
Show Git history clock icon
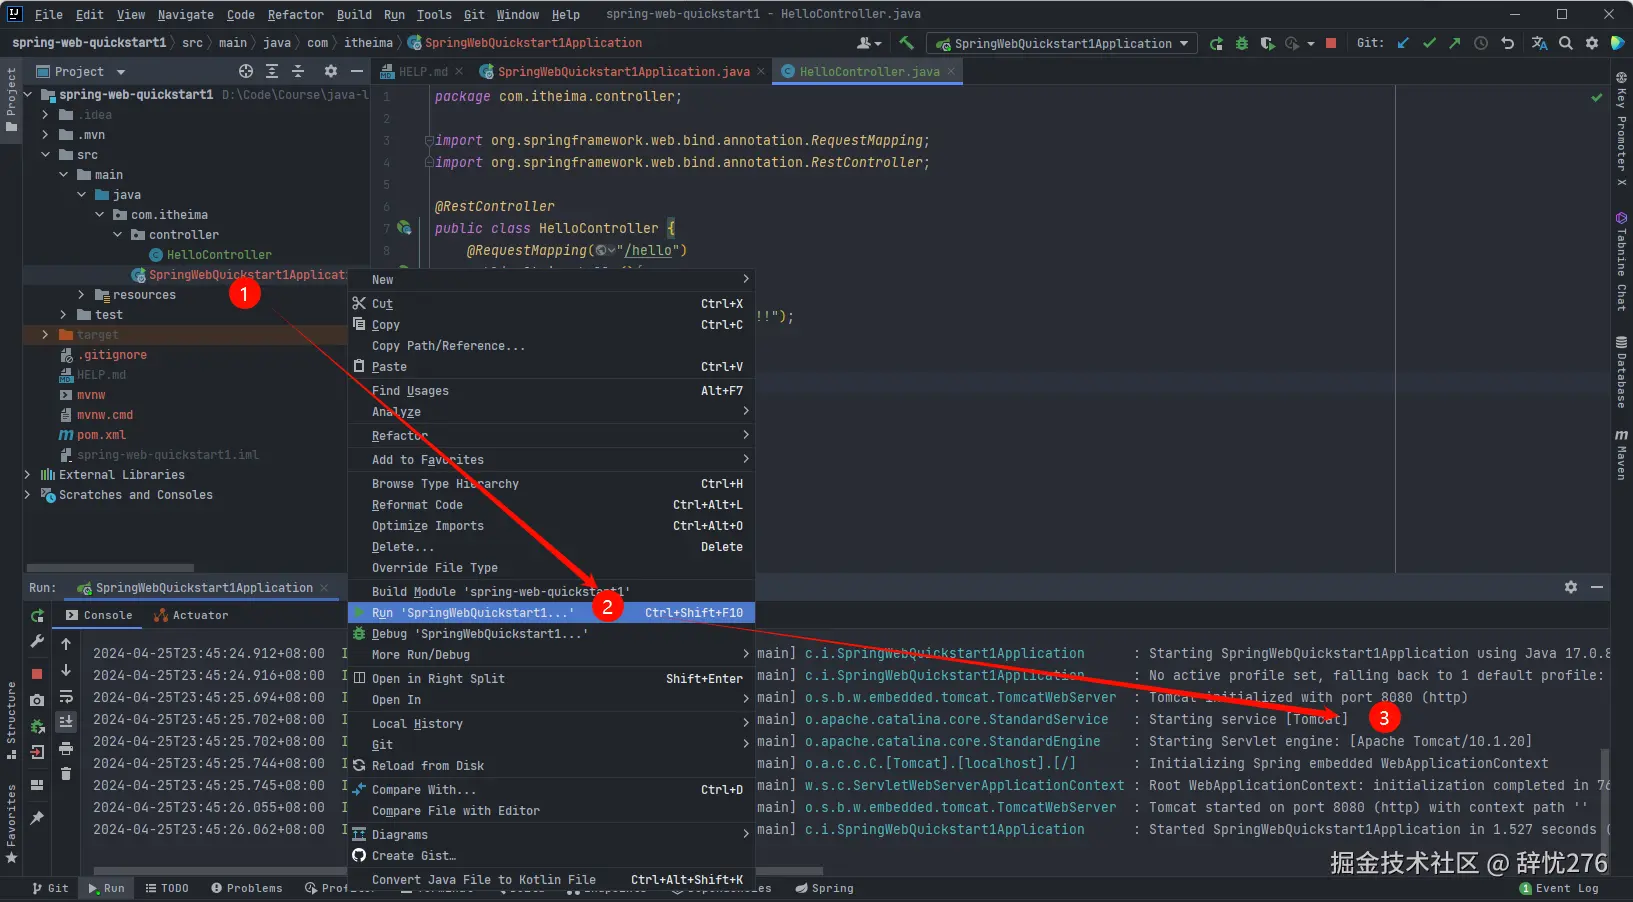(1481, 43)
